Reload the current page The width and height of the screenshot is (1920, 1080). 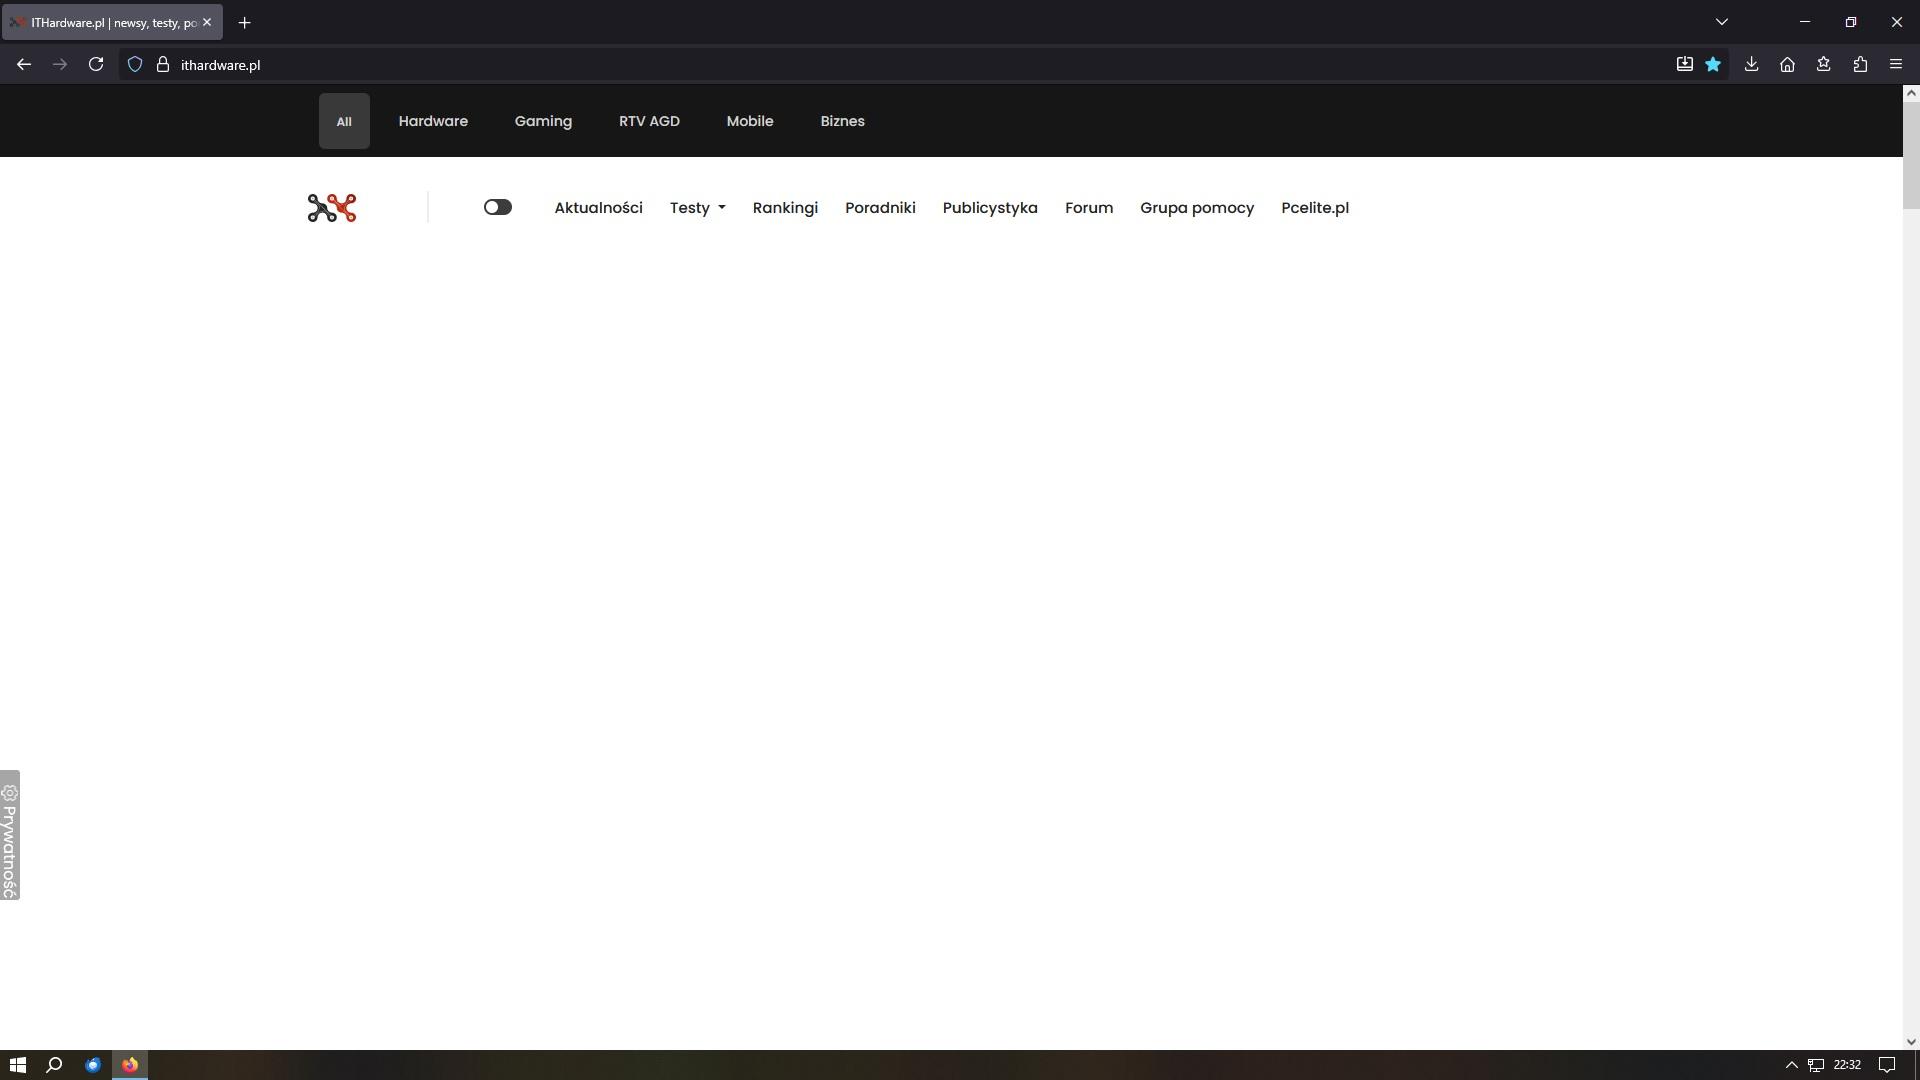96,64
